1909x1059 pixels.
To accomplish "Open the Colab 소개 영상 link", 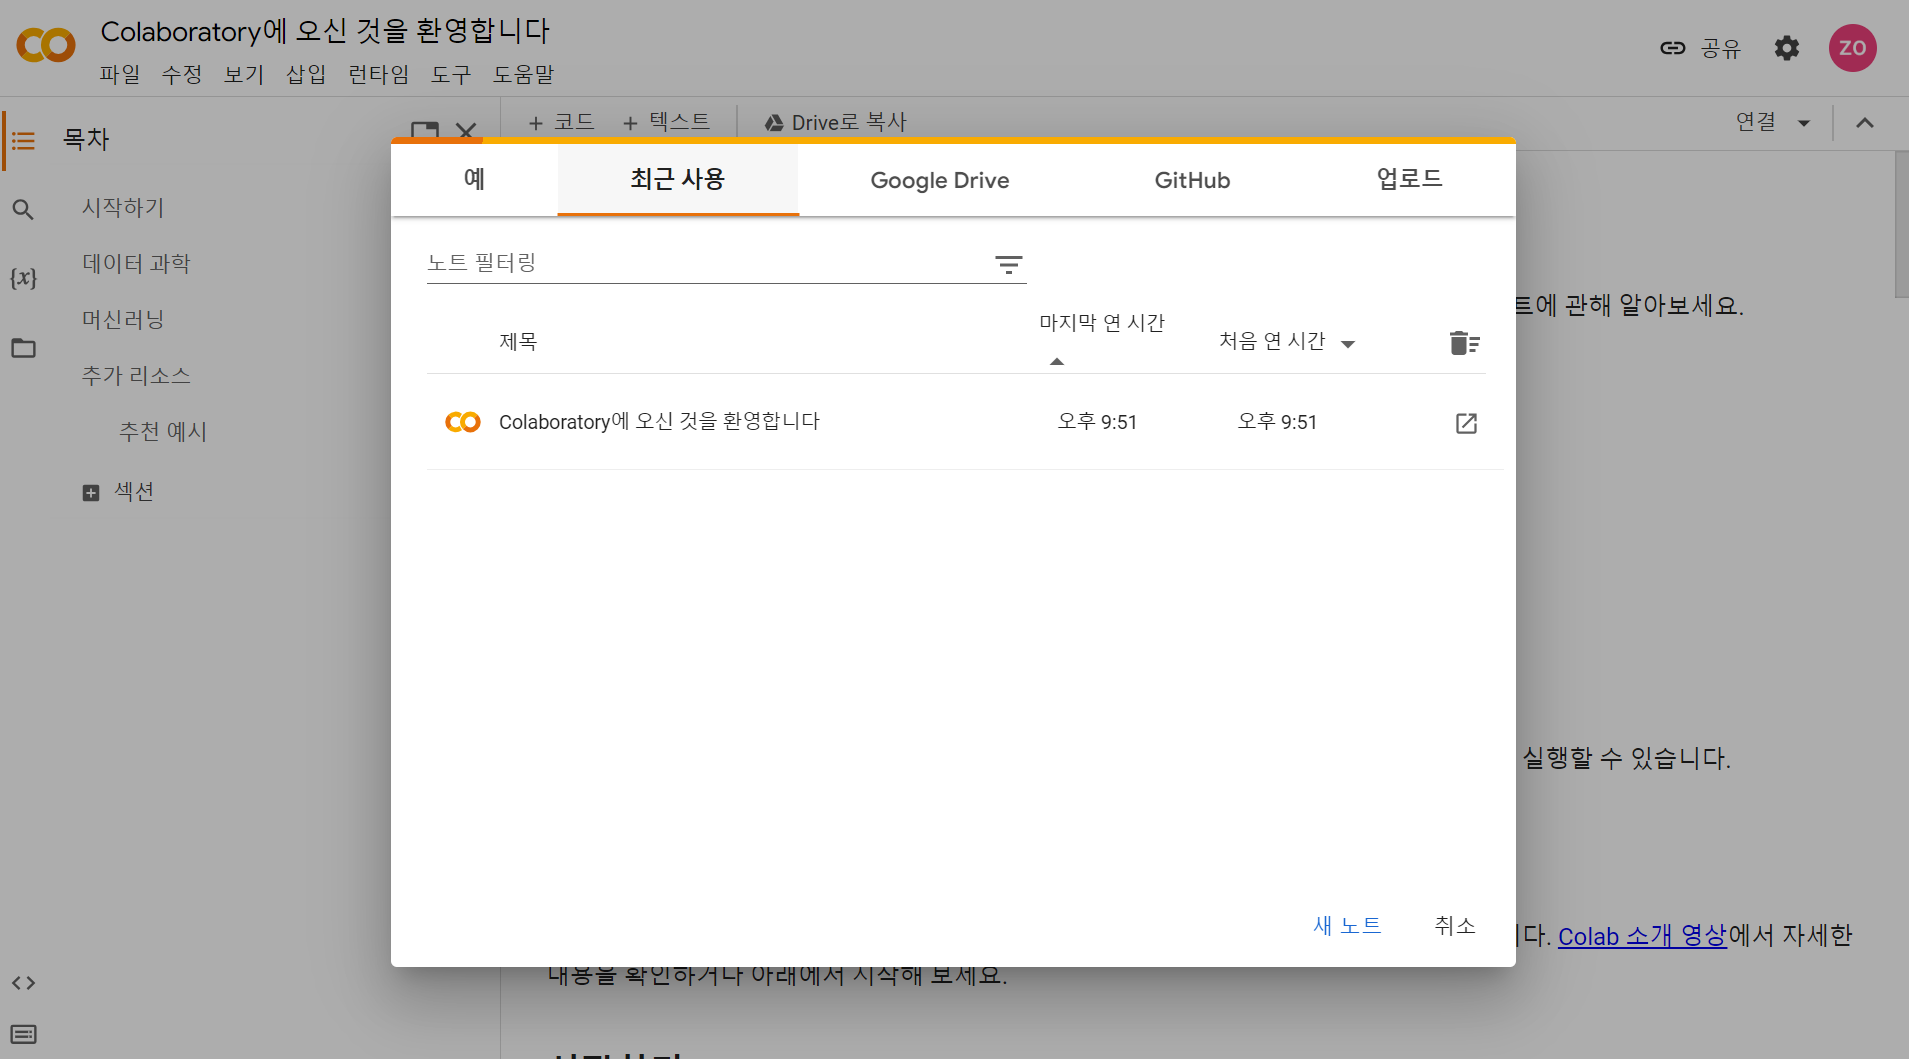I will [x=1642, y=936].
